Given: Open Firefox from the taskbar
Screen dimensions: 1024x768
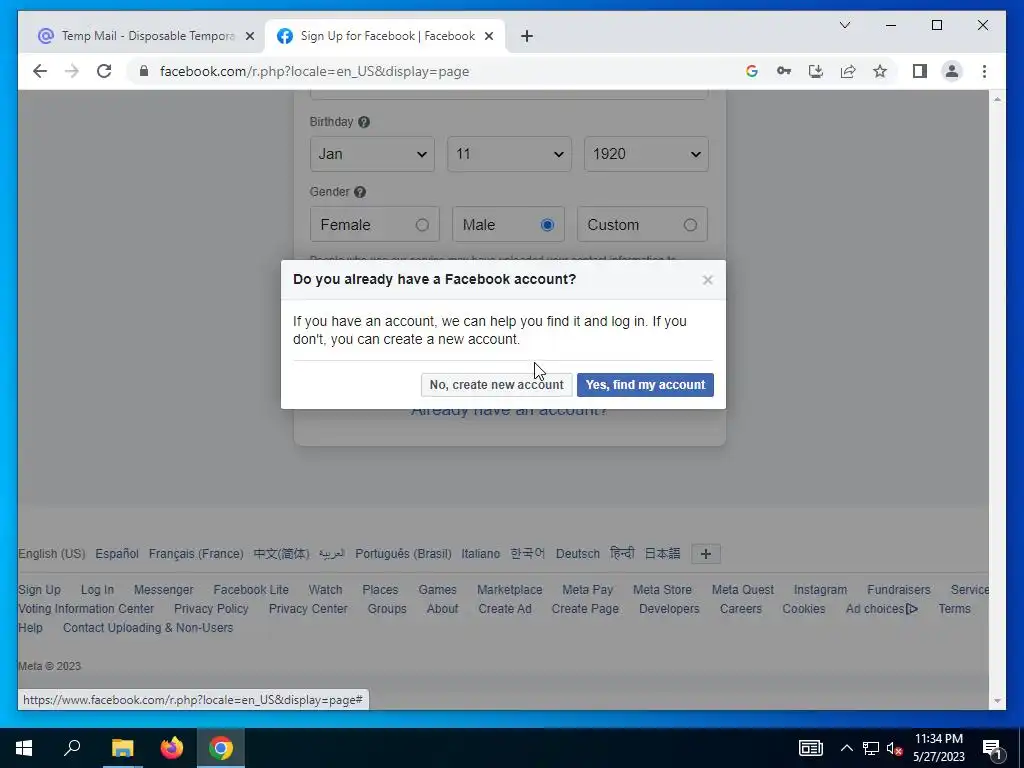Looking at the screenshot, I should [x=172, y=748].
